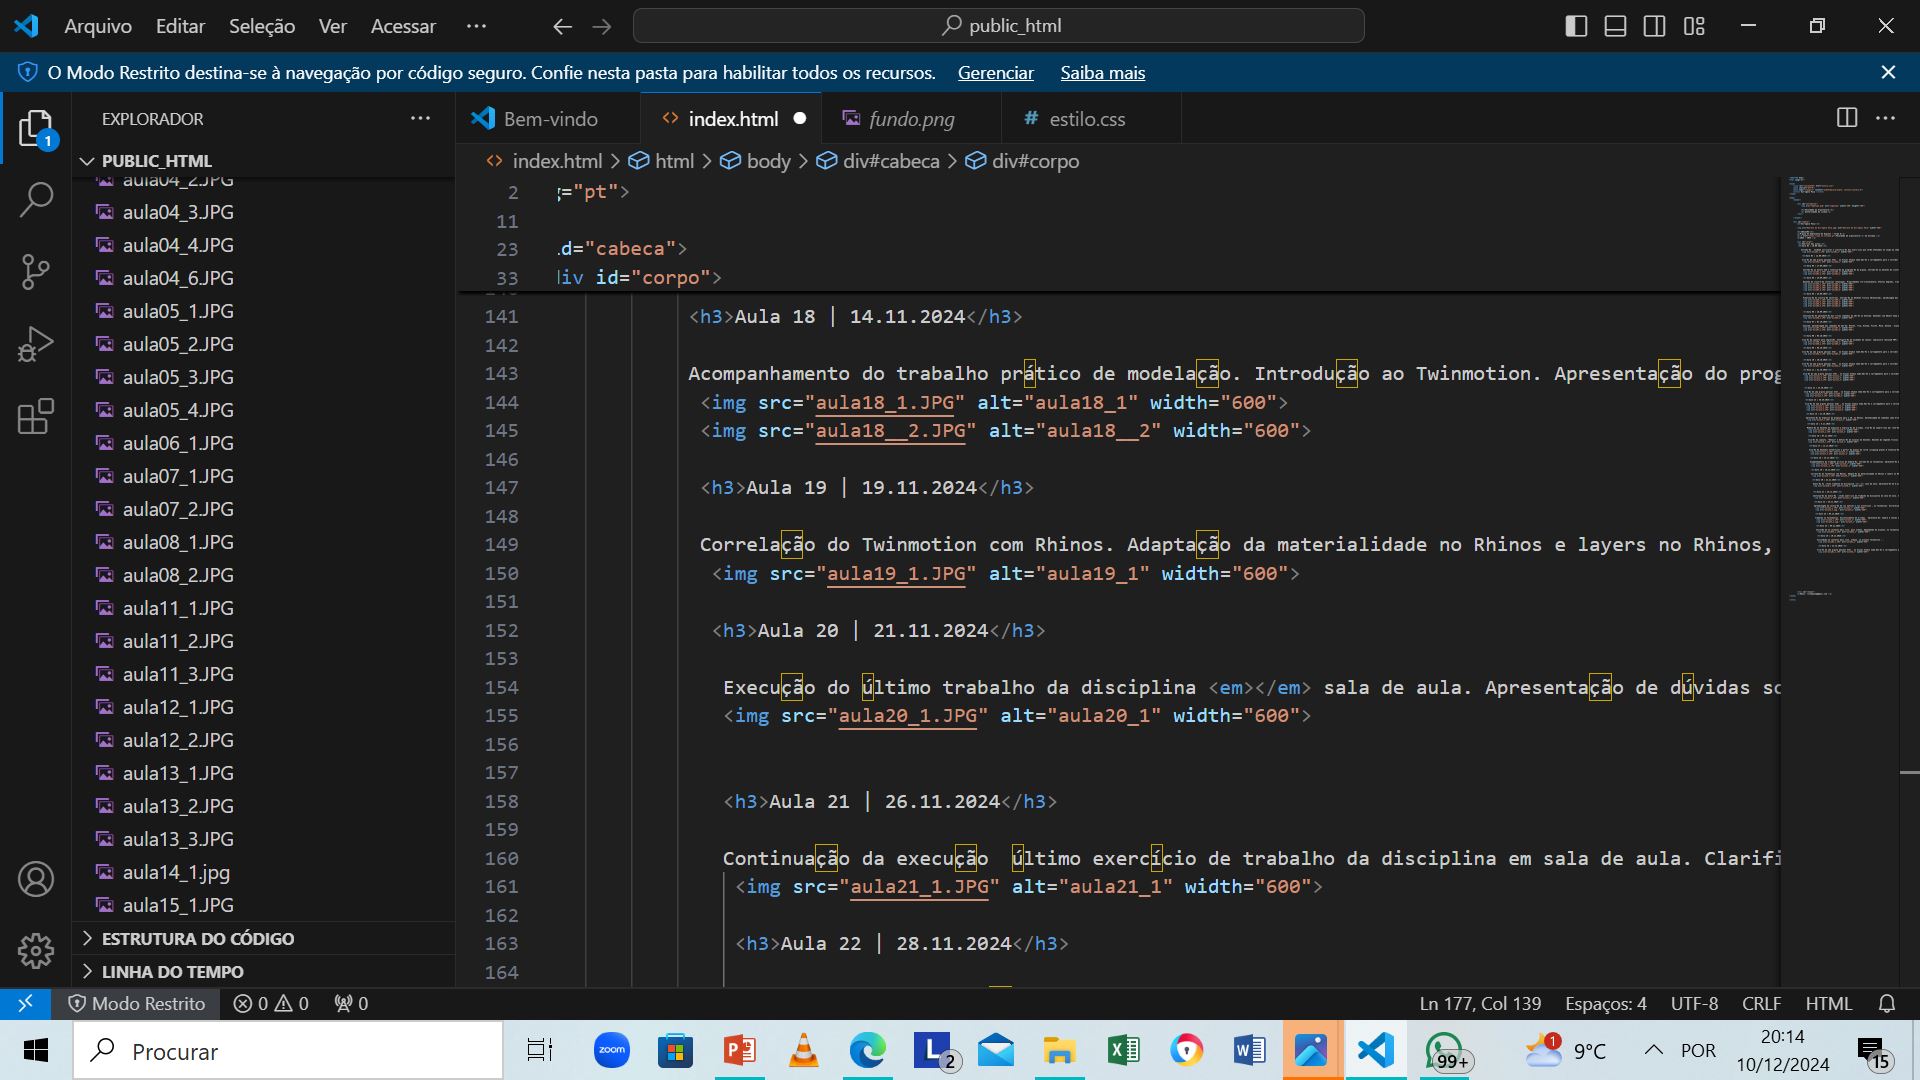Viewport: 1920px width, 1080px height.
Task: Click the ports forwarded indicator in status bar
Action: [x=351, y=1003]
